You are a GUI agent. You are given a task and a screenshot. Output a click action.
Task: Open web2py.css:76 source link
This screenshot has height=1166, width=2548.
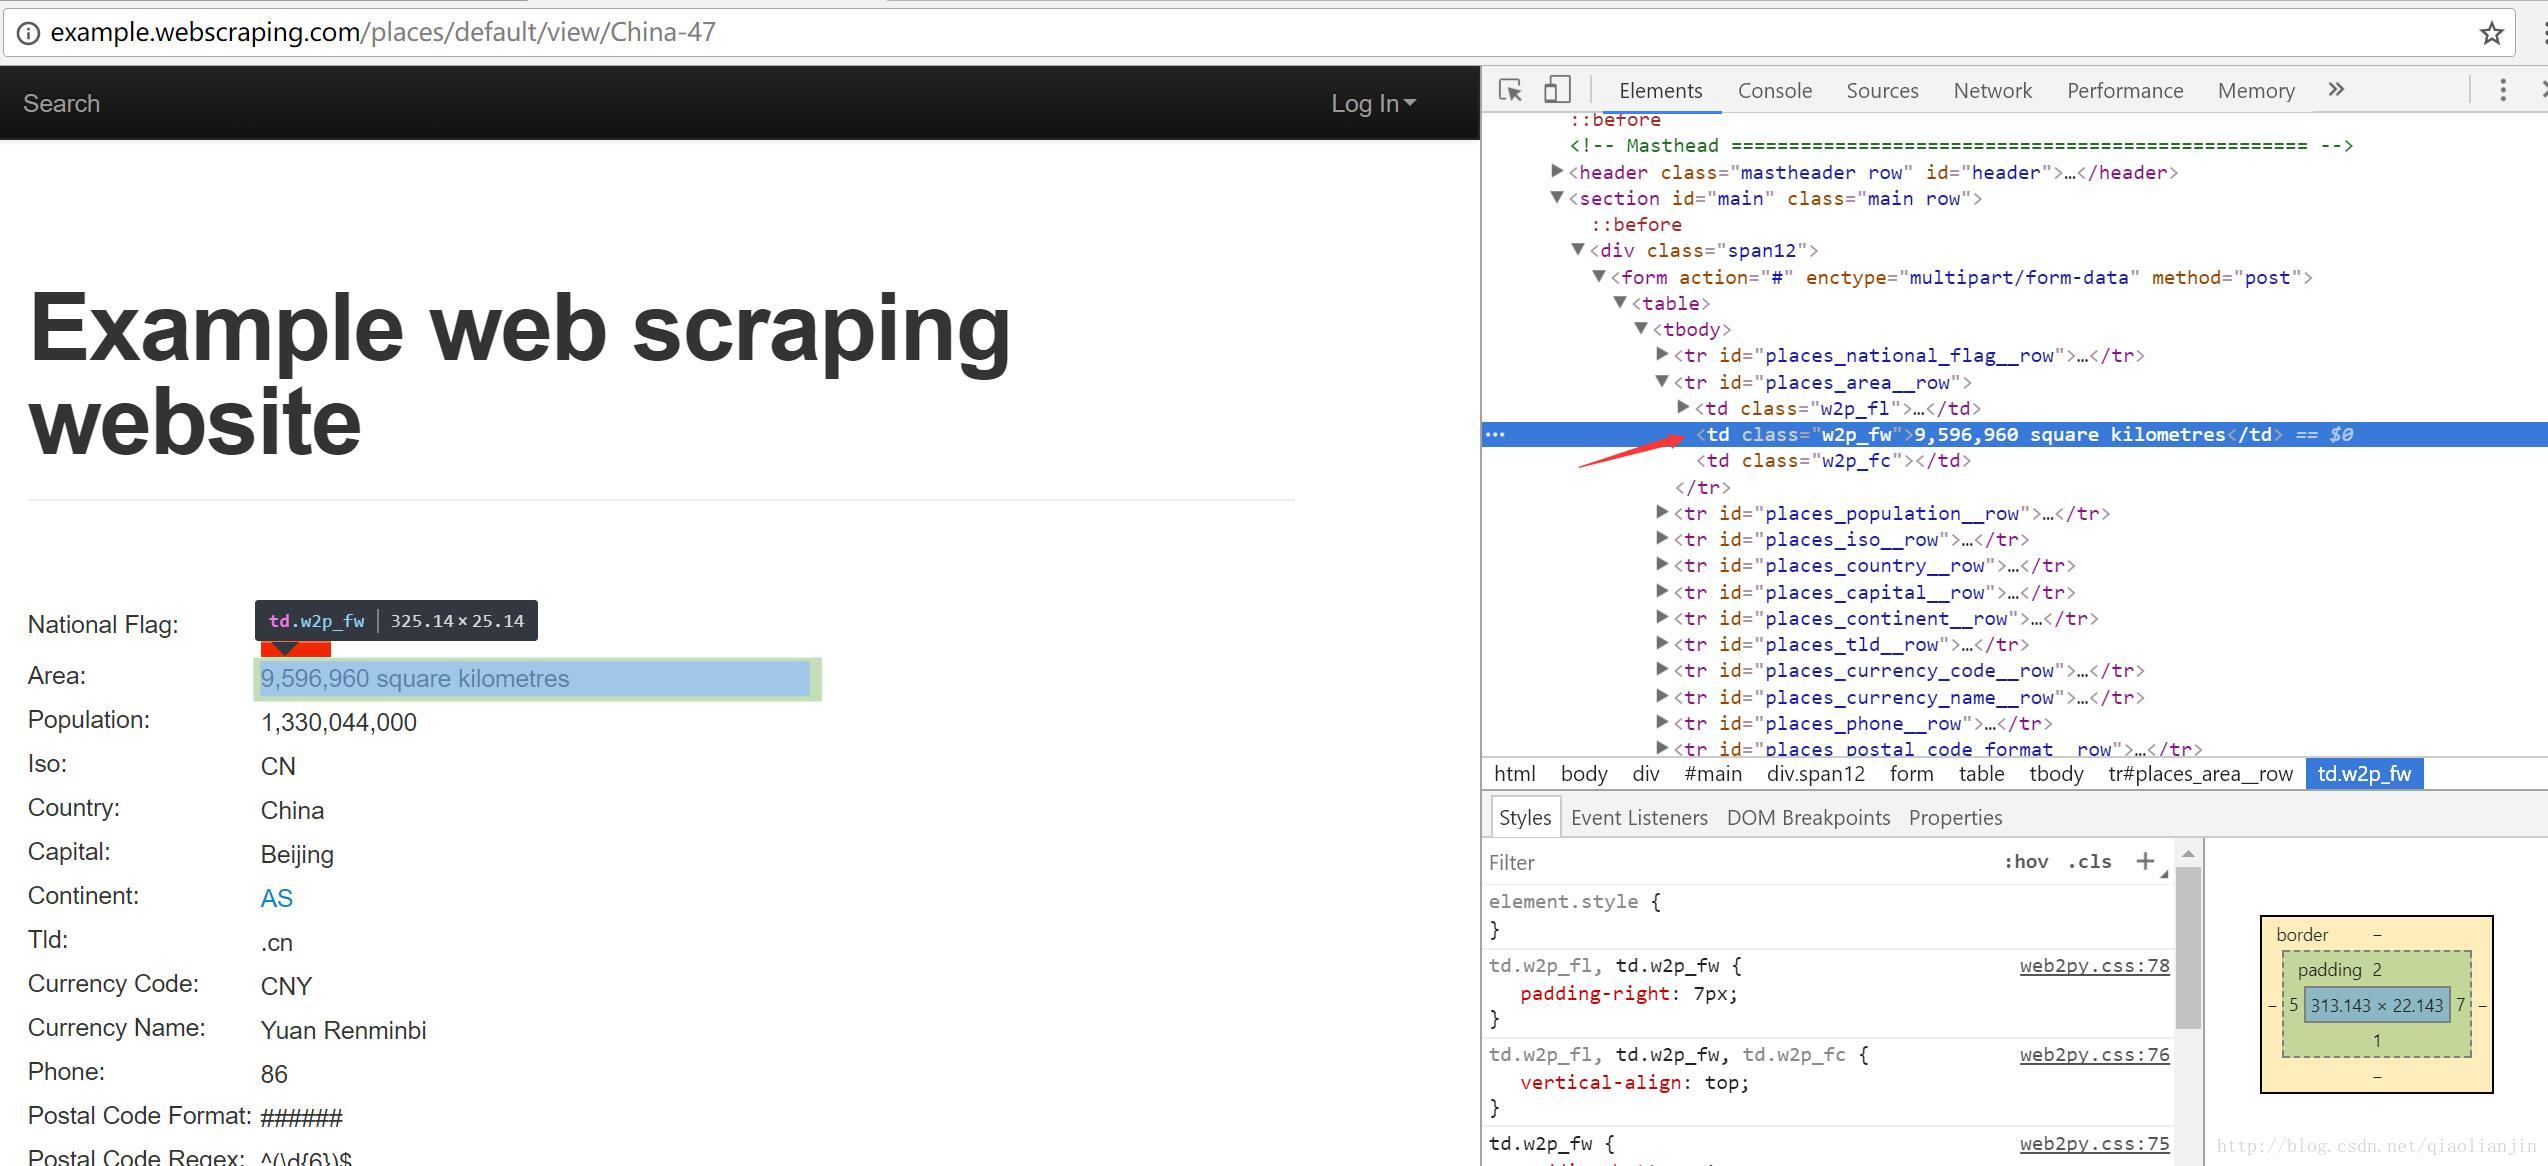(x=2094, y=1055)
